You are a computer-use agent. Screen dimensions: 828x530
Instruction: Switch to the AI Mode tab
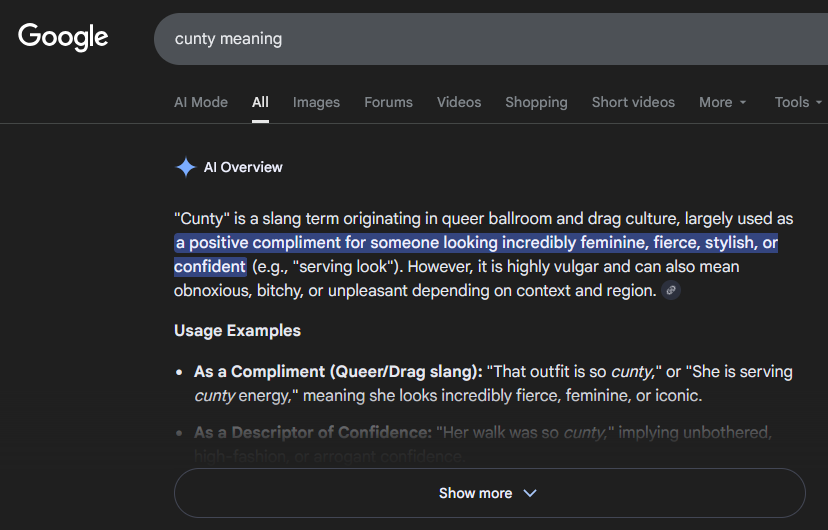coord(201,102)
